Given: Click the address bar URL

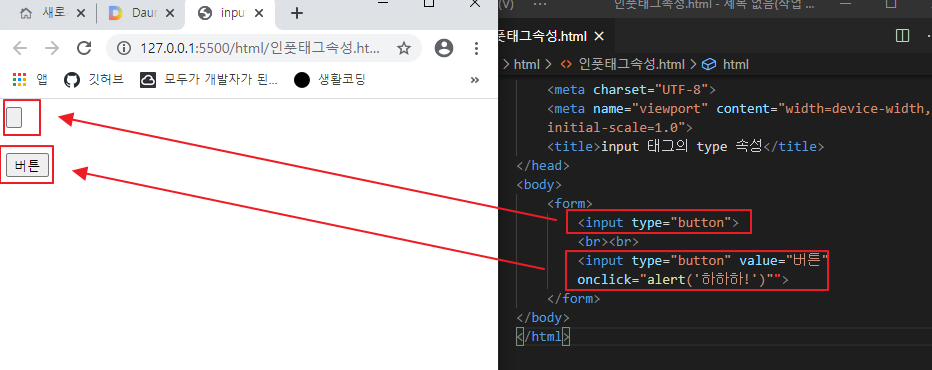Looking at the screenshot, I should point(260,48).
